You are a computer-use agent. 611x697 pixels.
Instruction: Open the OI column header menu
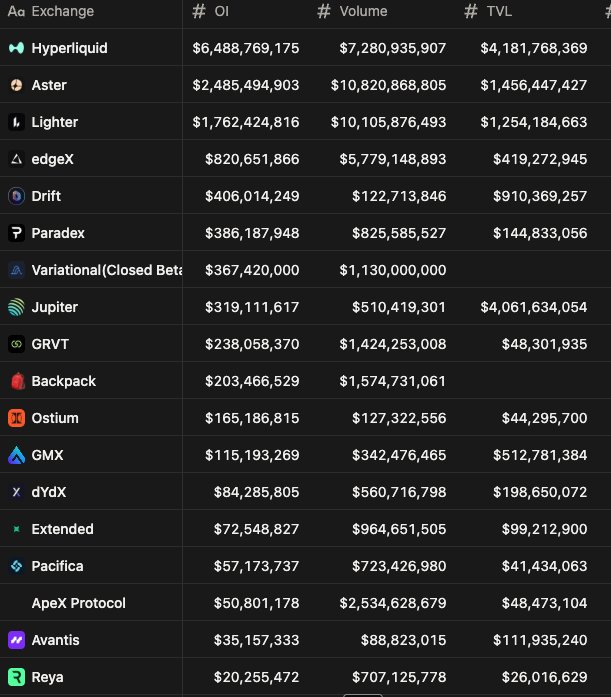(x=221, y=12)
